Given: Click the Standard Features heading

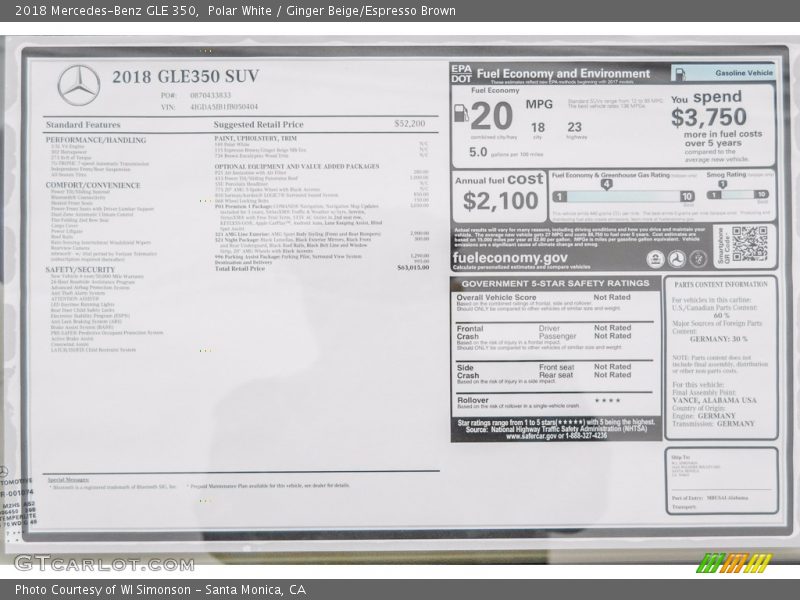Looking at the screenshot, I should click(83, 124).
